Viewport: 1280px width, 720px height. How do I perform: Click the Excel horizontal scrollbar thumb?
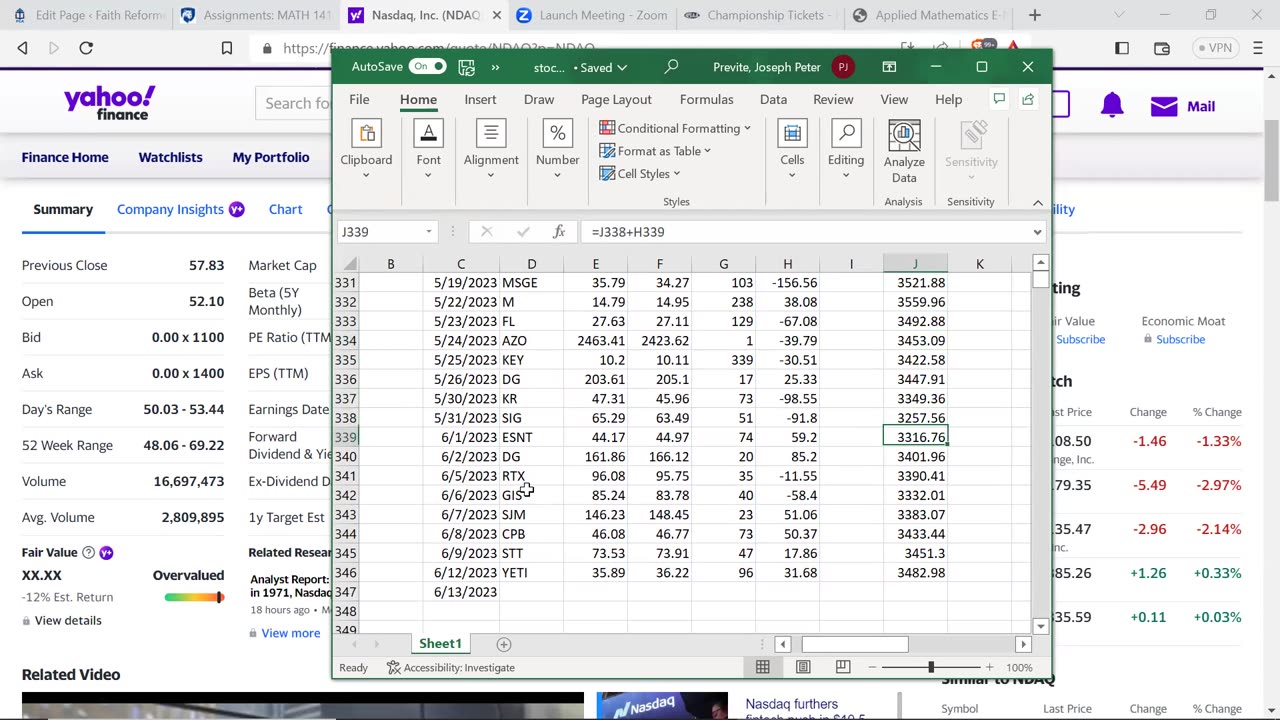click(855, 645)
